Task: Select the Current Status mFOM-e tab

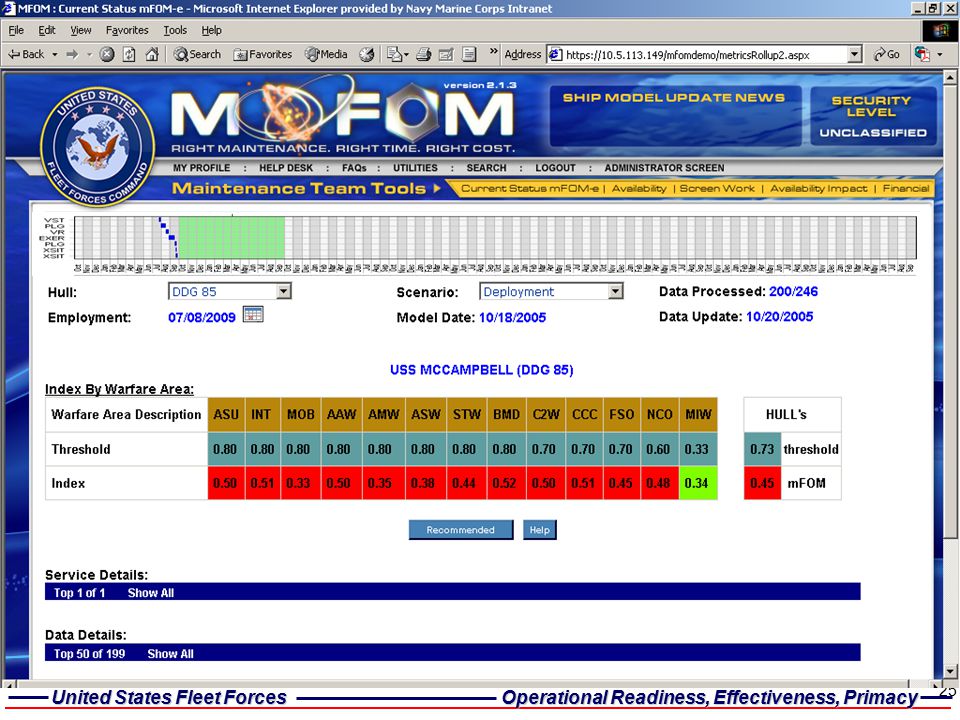Action: [530, 189]
